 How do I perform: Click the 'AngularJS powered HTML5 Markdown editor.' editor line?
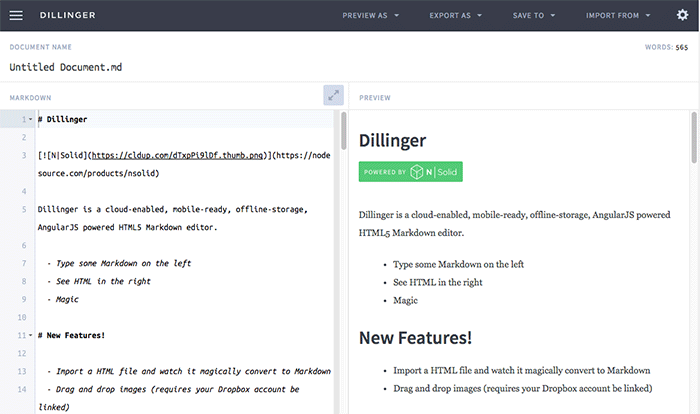[x=127, y=227]
